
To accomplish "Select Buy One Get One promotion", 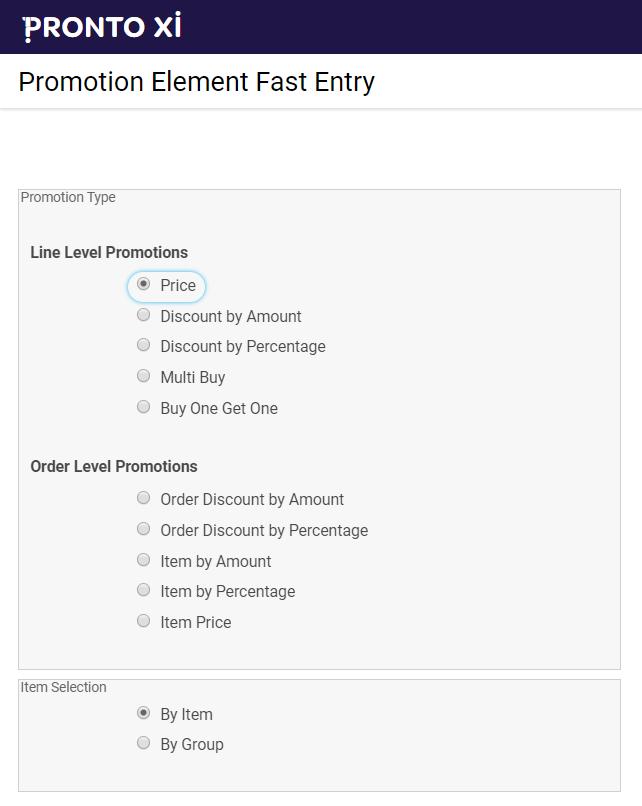I will [143, 407].
